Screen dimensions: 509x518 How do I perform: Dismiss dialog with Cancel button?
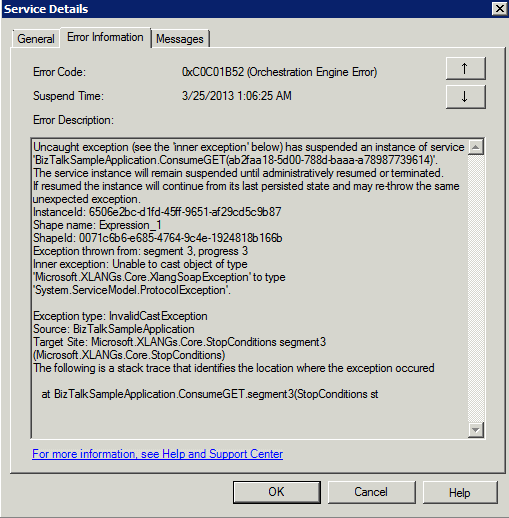[371, 492]
